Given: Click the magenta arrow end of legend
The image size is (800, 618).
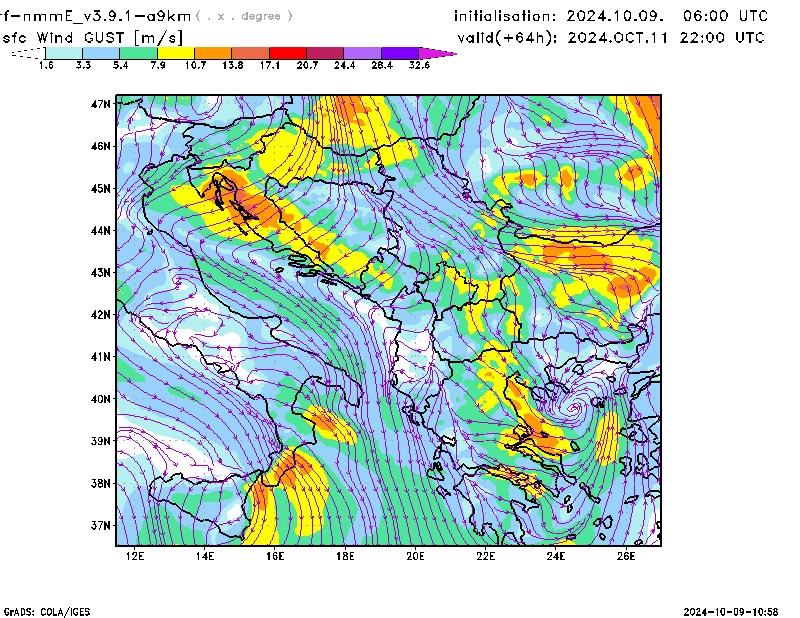Looking at the screenshot, I should 437,53.
